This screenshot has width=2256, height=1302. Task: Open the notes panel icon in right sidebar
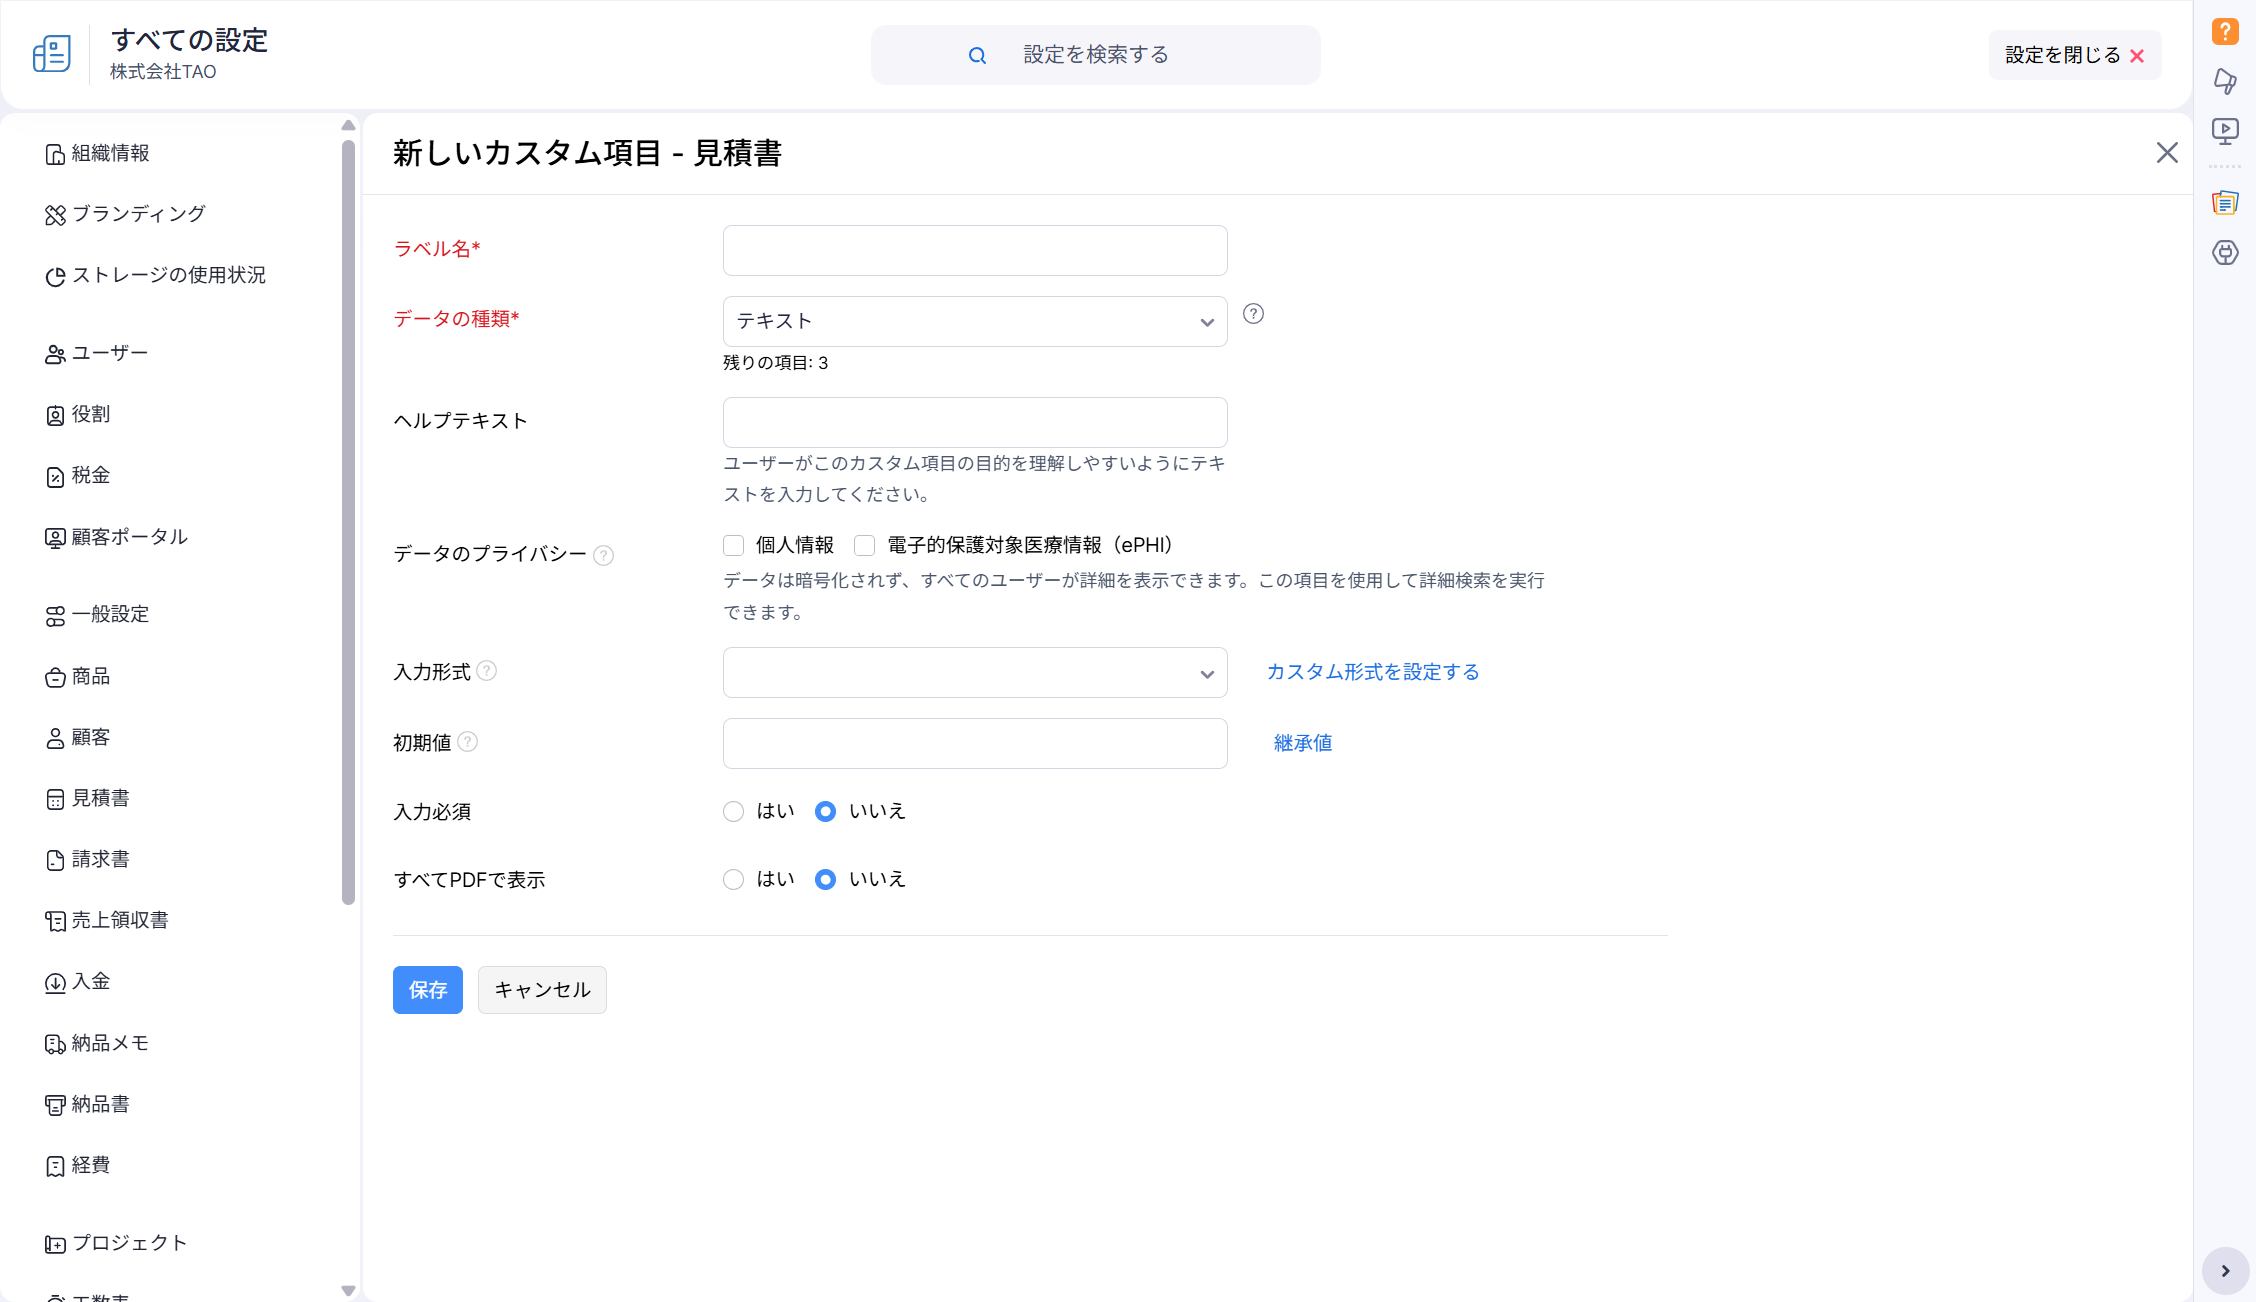click(x=2225, y=203)
